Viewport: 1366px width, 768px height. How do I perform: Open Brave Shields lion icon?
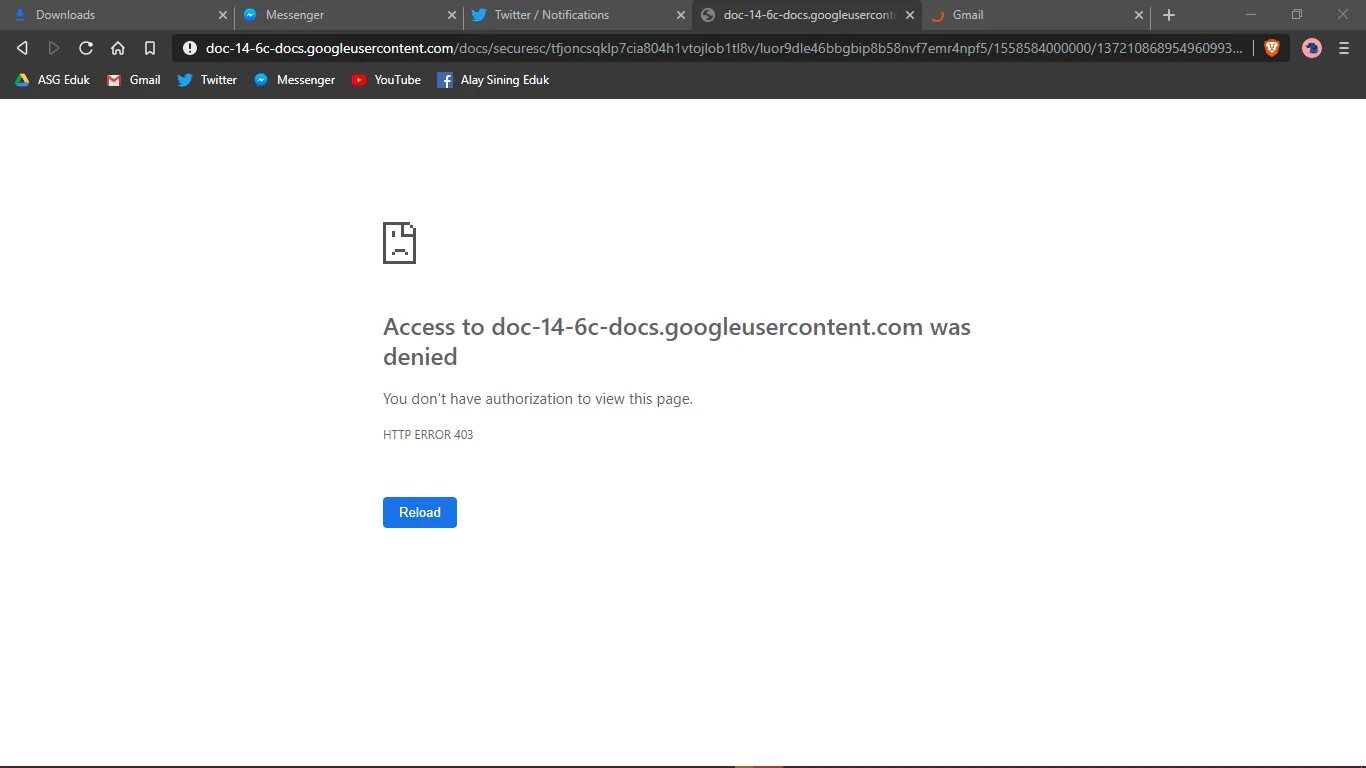pos(1272,48)
